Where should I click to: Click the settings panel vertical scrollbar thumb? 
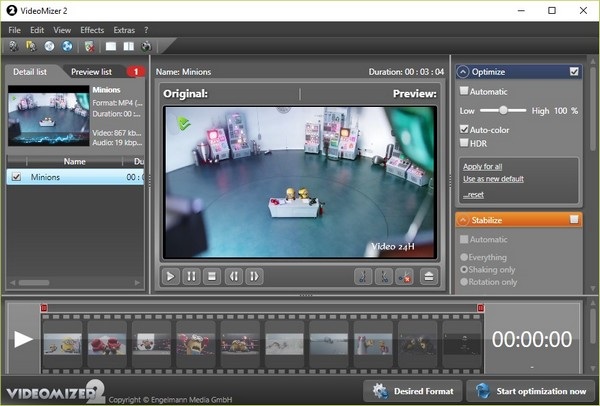pyautogui.click(x=593, y=109)
